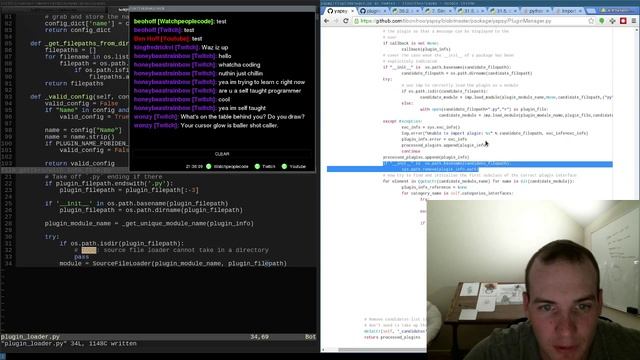
Task: Toggle the Twitch connection indicator
Action: tap(257, 167)
